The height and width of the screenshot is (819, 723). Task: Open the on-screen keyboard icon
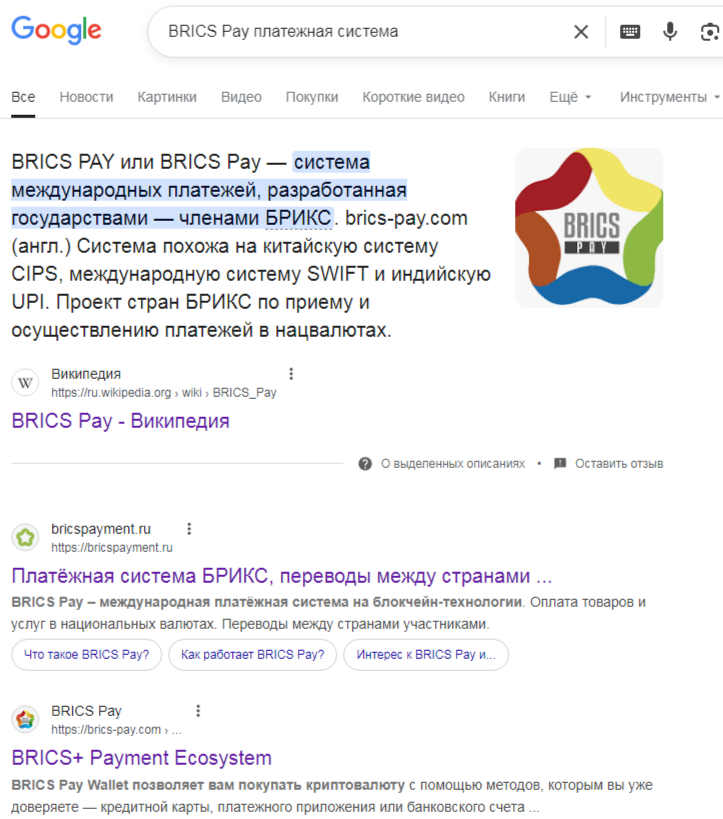pos(630,32)
